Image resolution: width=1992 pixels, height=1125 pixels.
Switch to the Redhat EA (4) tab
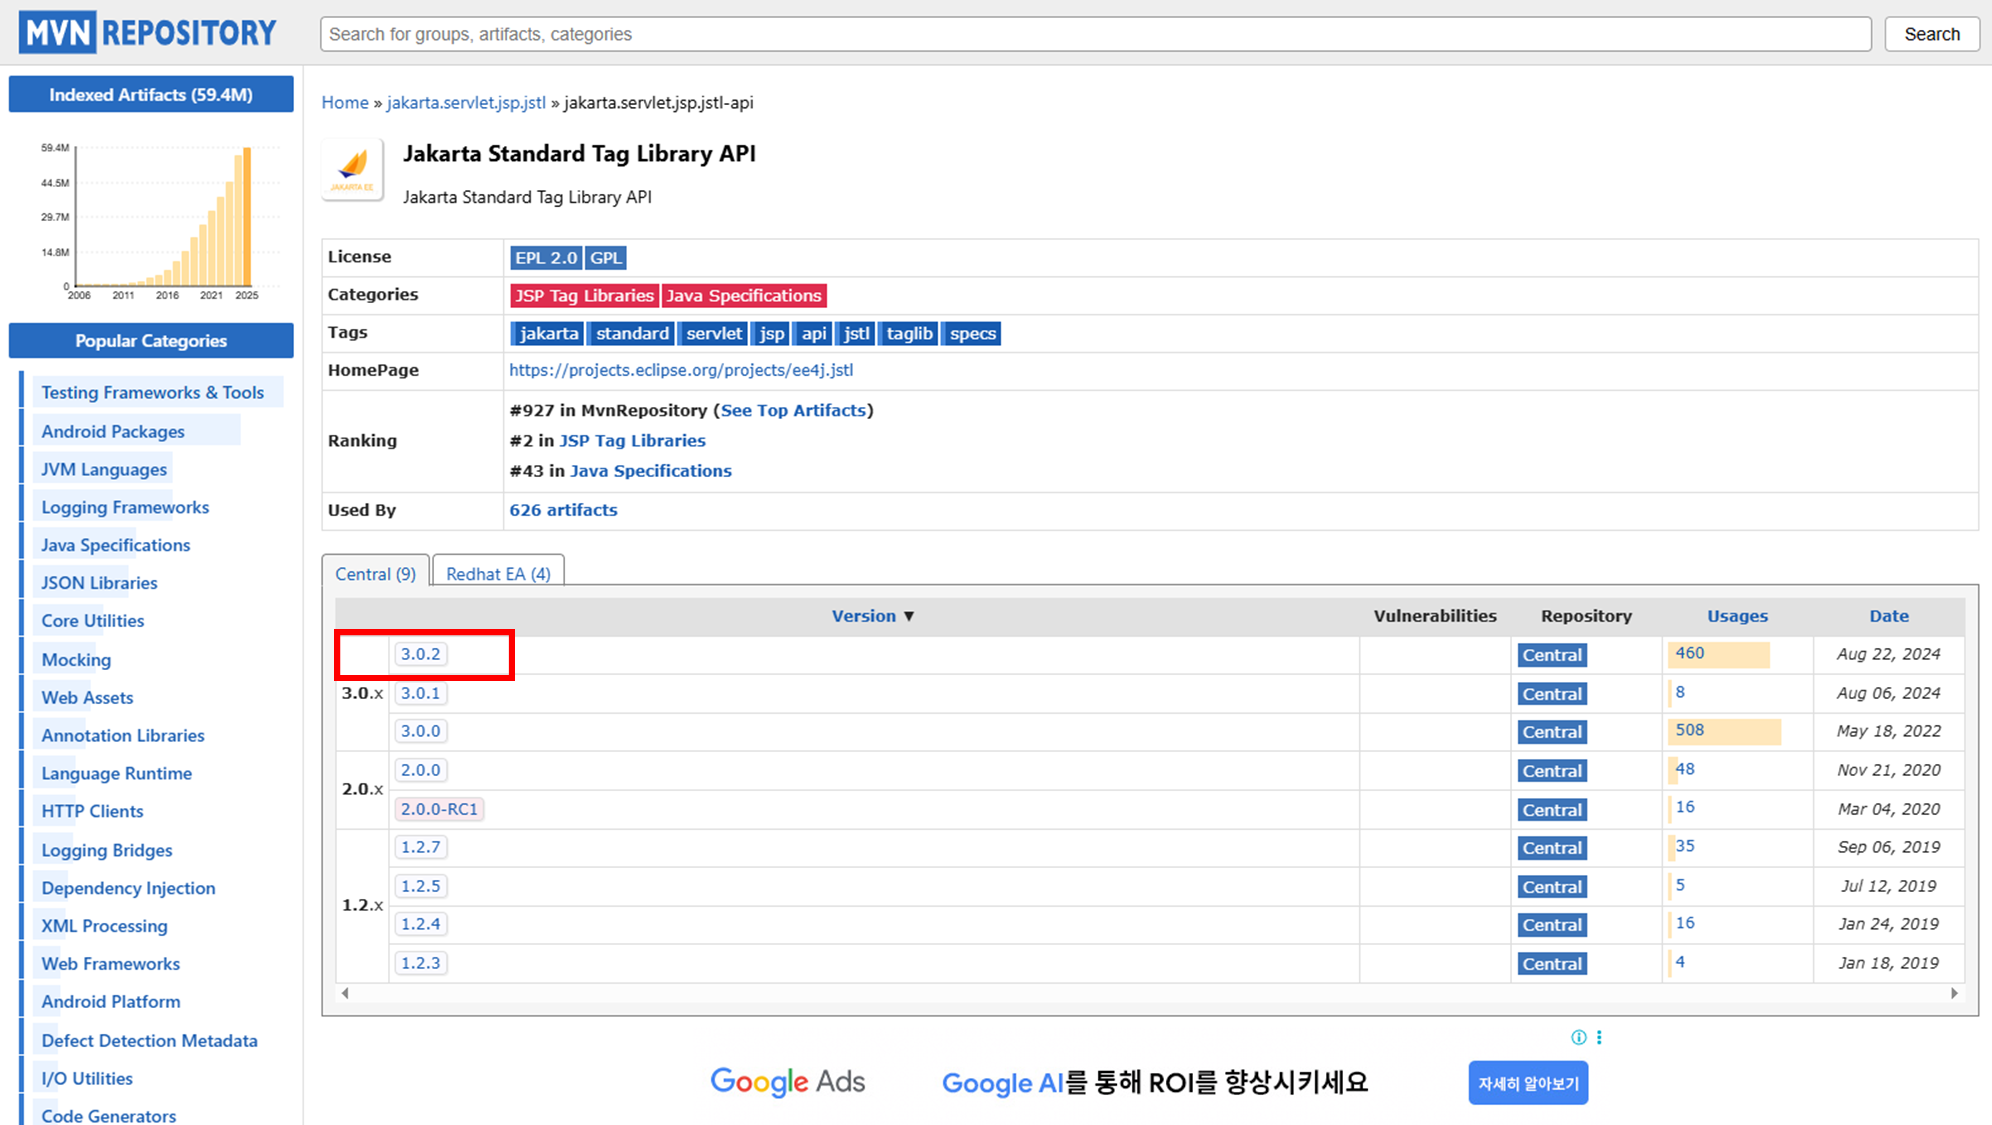[498, 574]
